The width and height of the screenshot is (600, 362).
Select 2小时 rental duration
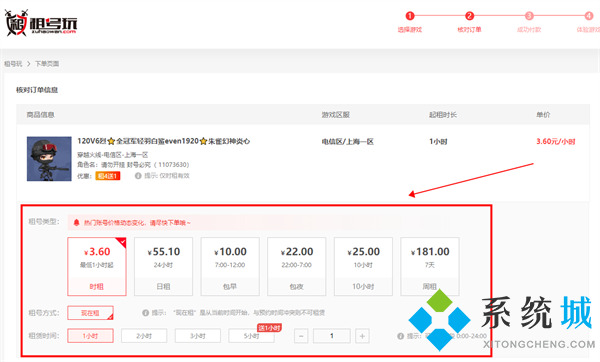tap(144, 336)
